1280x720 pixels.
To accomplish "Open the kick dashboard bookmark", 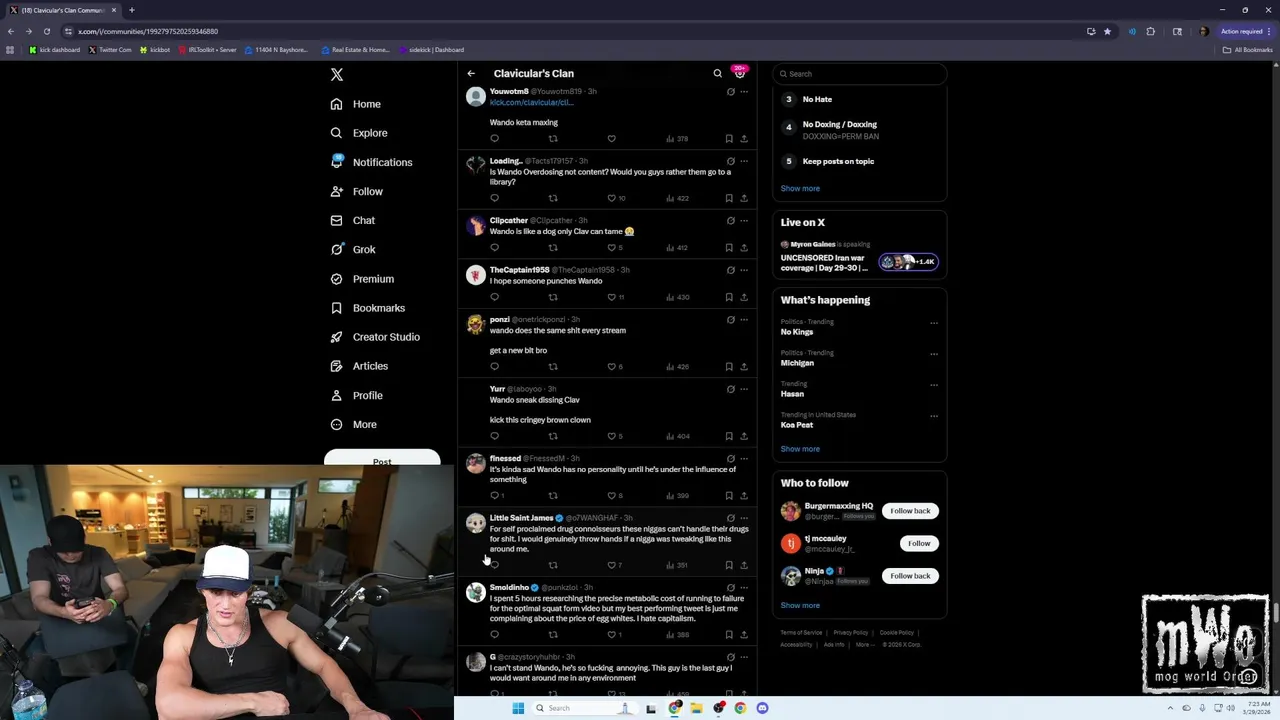I will coord(55,50).
